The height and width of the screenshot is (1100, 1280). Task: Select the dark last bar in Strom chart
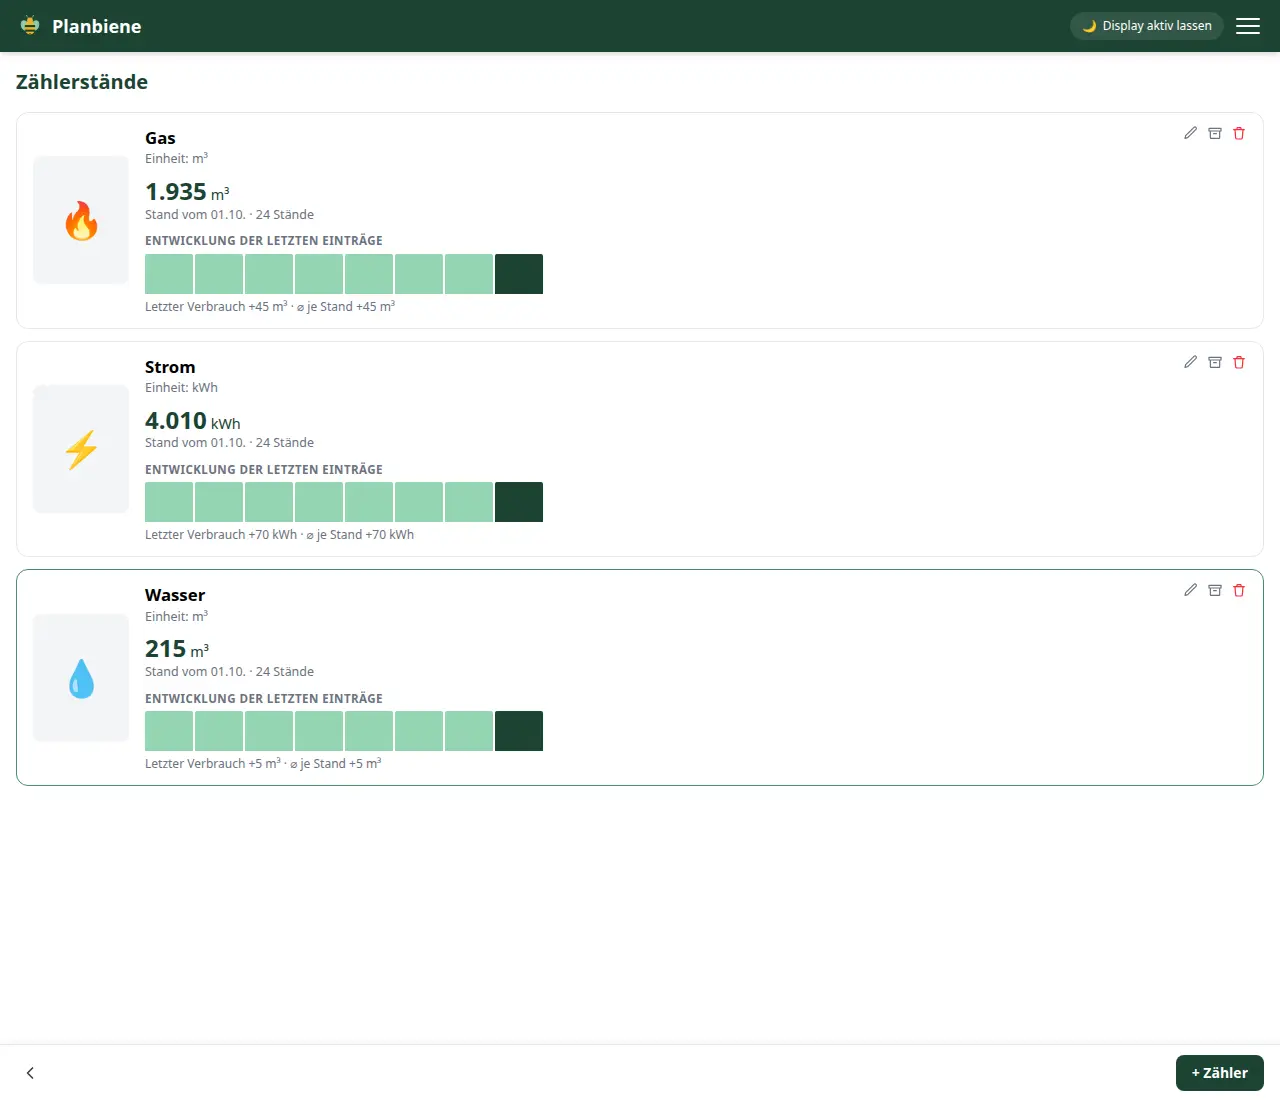(519, 502)
